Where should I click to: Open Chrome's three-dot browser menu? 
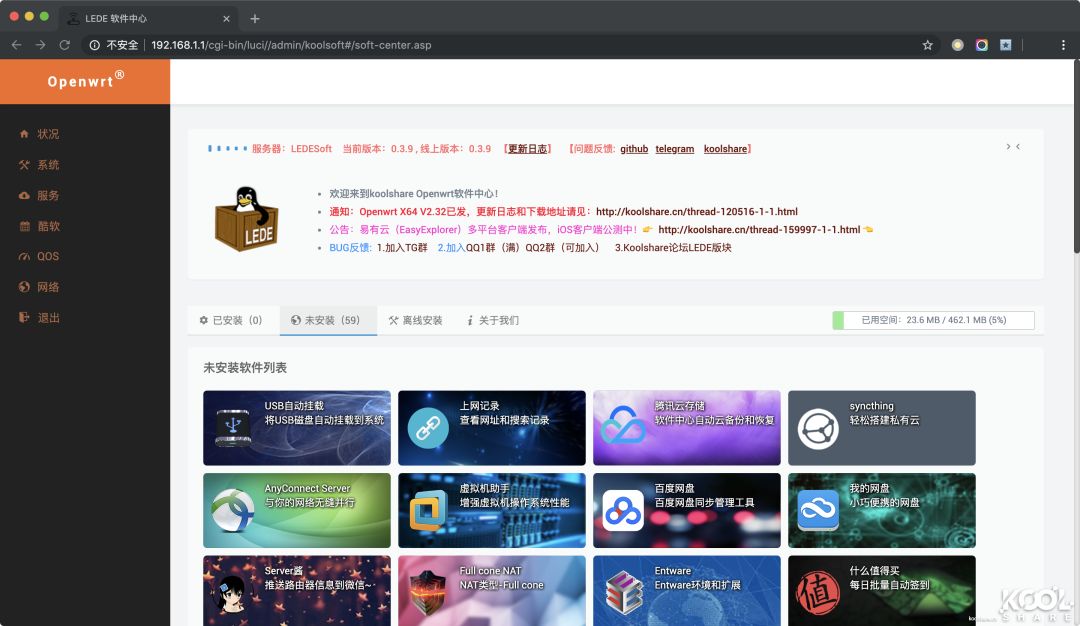click(1063, 45)
